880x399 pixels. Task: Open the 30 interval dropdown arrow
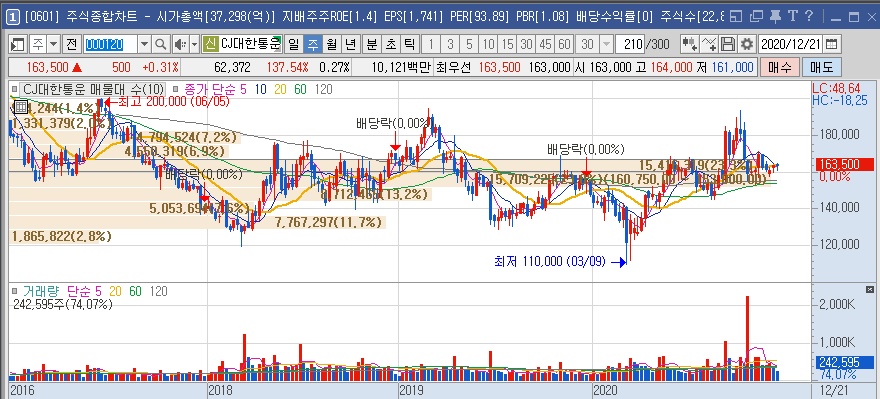606,44
